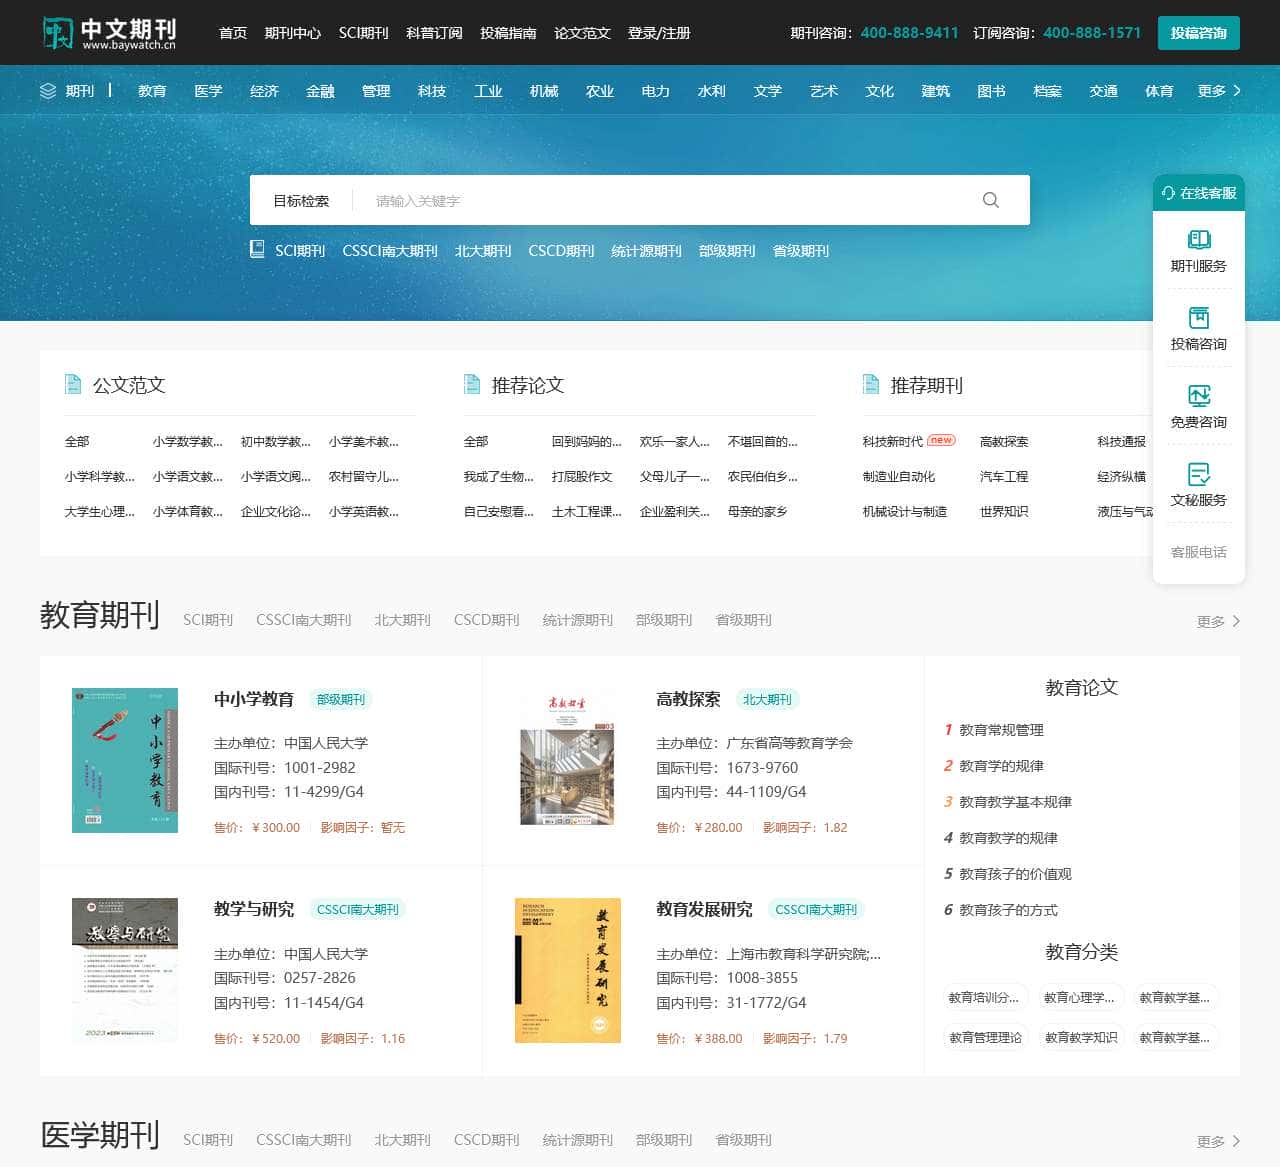This screenshot has height=1167, width=1280.
Task: Open 教育常规管理 in 教育论文 list
Action: [x=1001, y=730]
